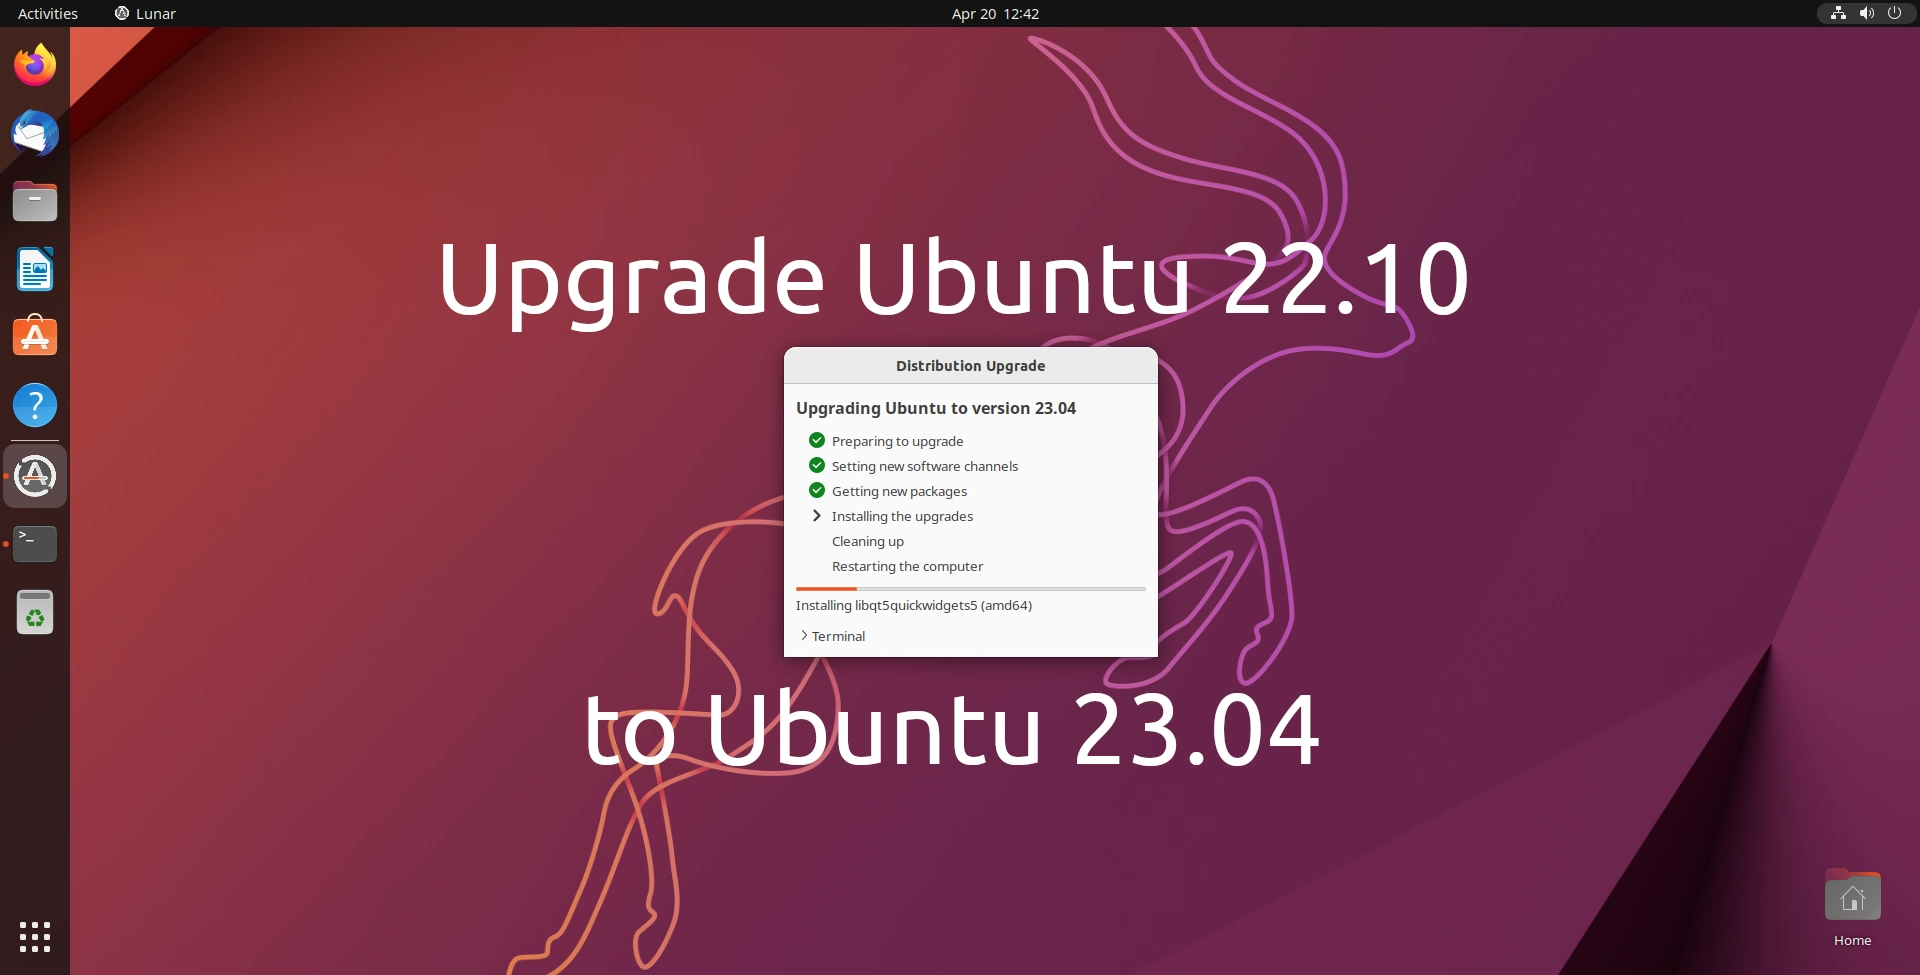This screenshot has width=1920, height=975.
Task: Click the upgrade progress bar
Action: pos(970,589)
